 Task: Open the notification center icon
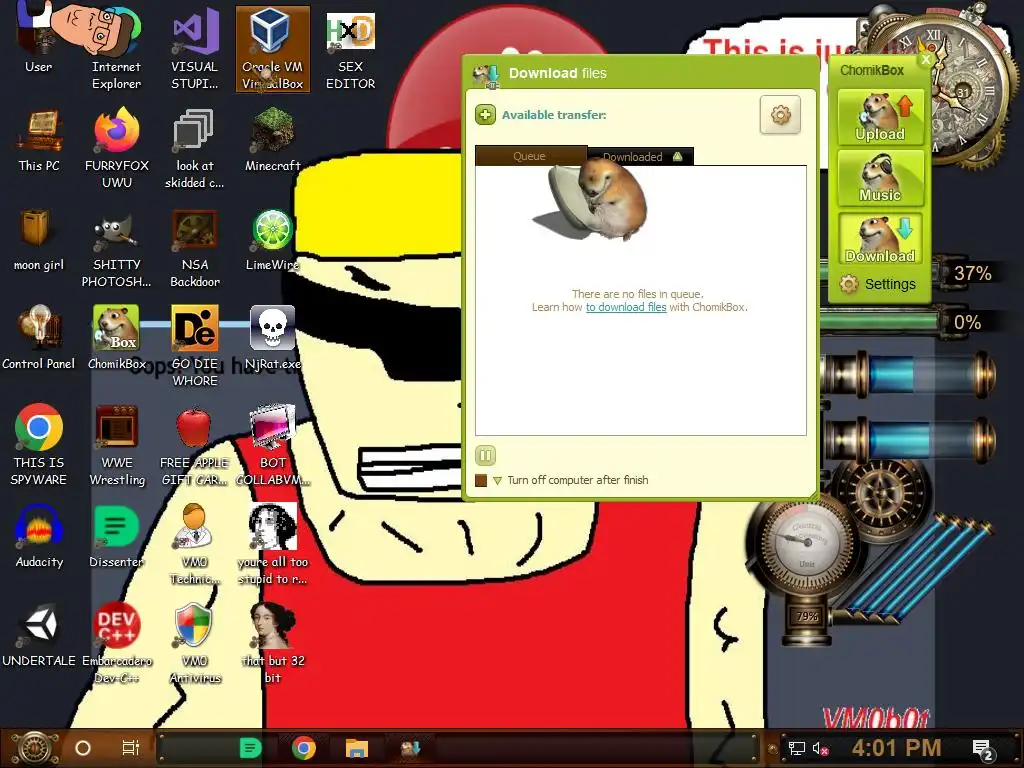982,749
